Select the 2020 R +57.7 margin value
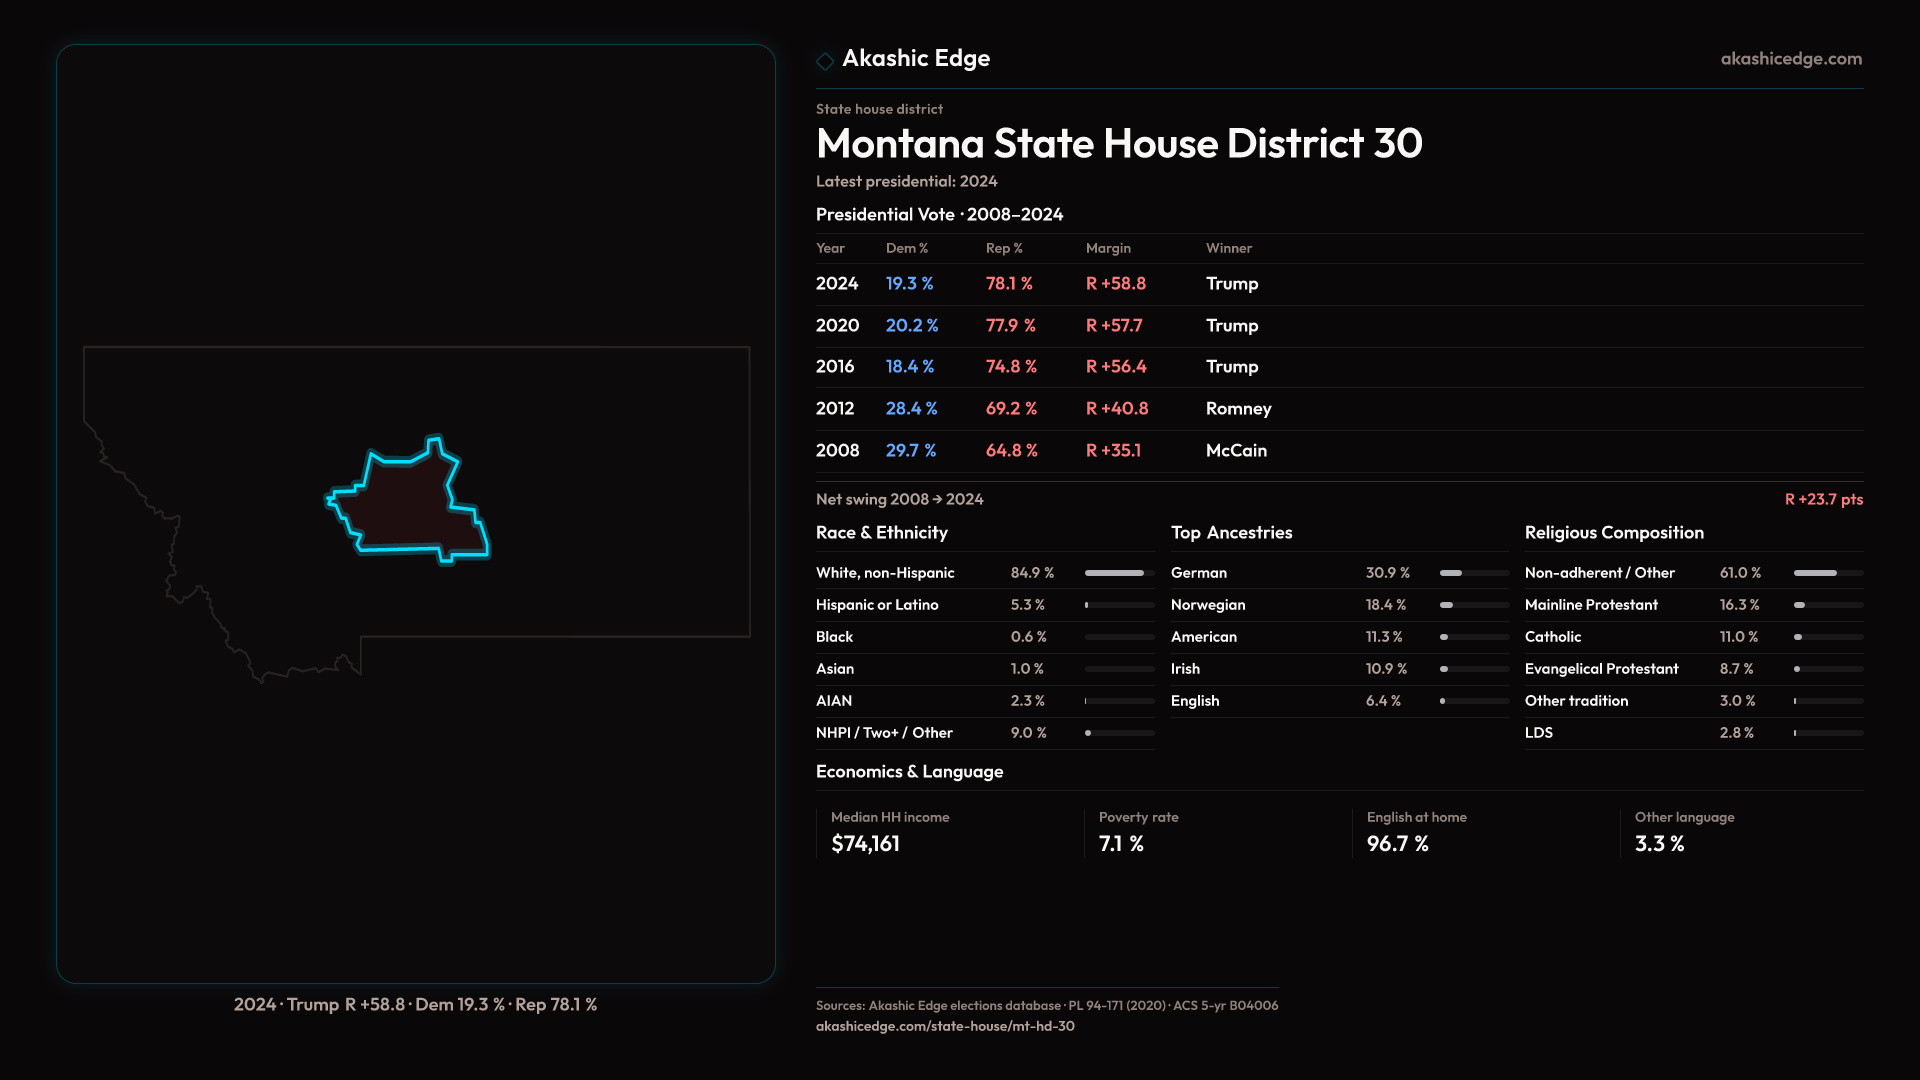The image size is (1920, 1080). coord(1113,326)
